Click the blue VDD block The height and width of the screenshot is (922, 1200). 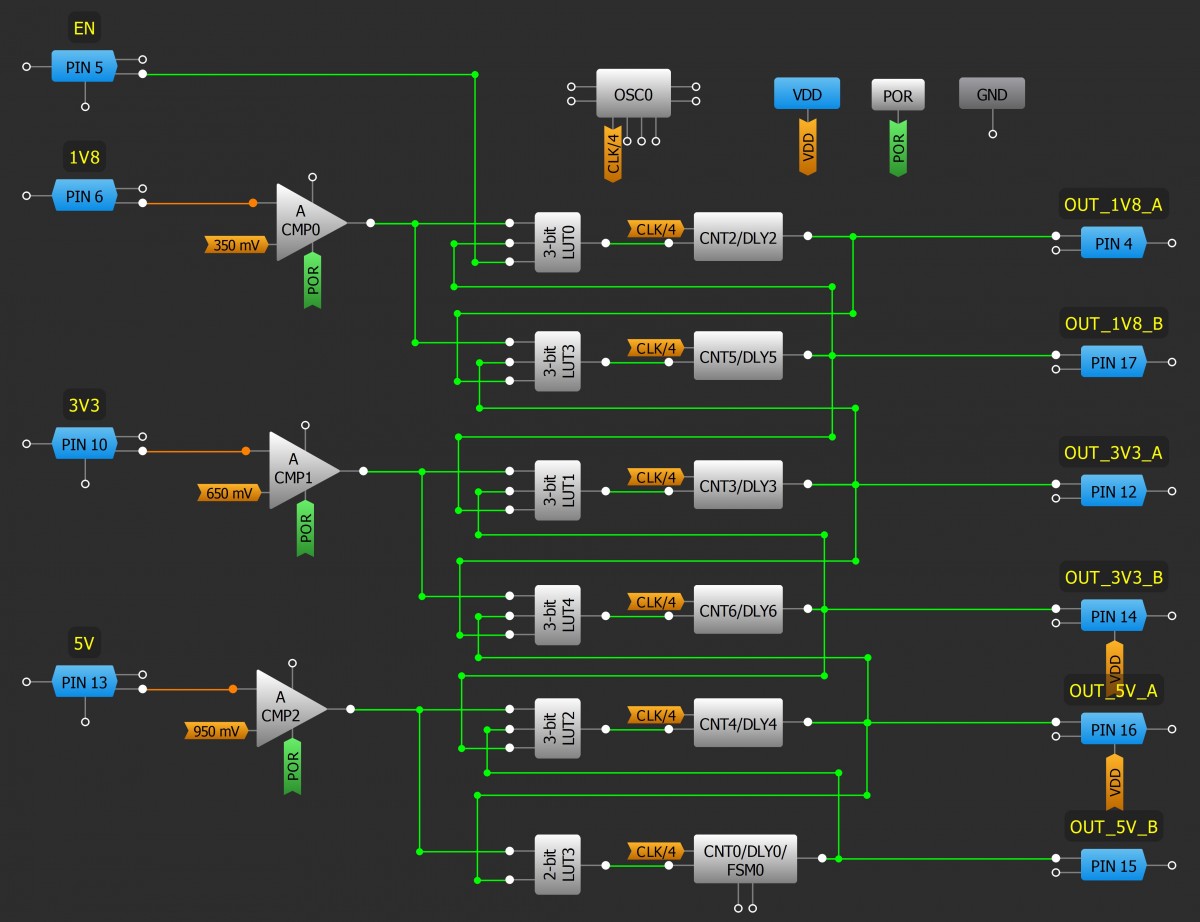(807, 95)
